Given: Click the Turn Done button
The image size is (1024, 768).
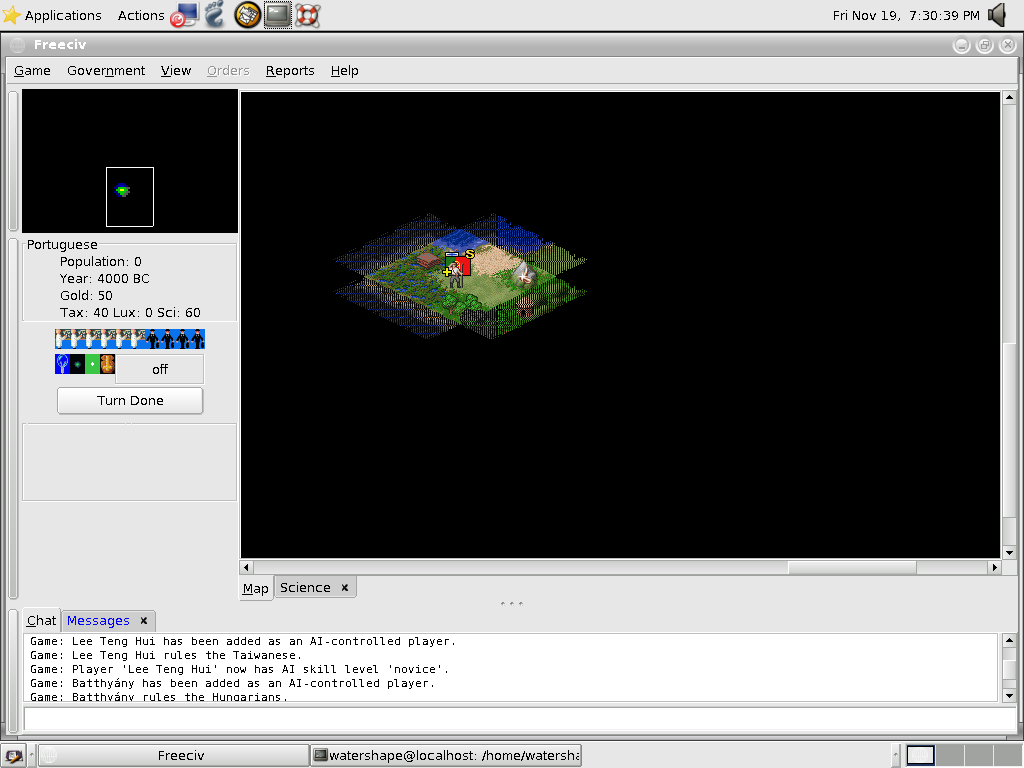Looking at the screenshot, I should [x=130, y=400].
